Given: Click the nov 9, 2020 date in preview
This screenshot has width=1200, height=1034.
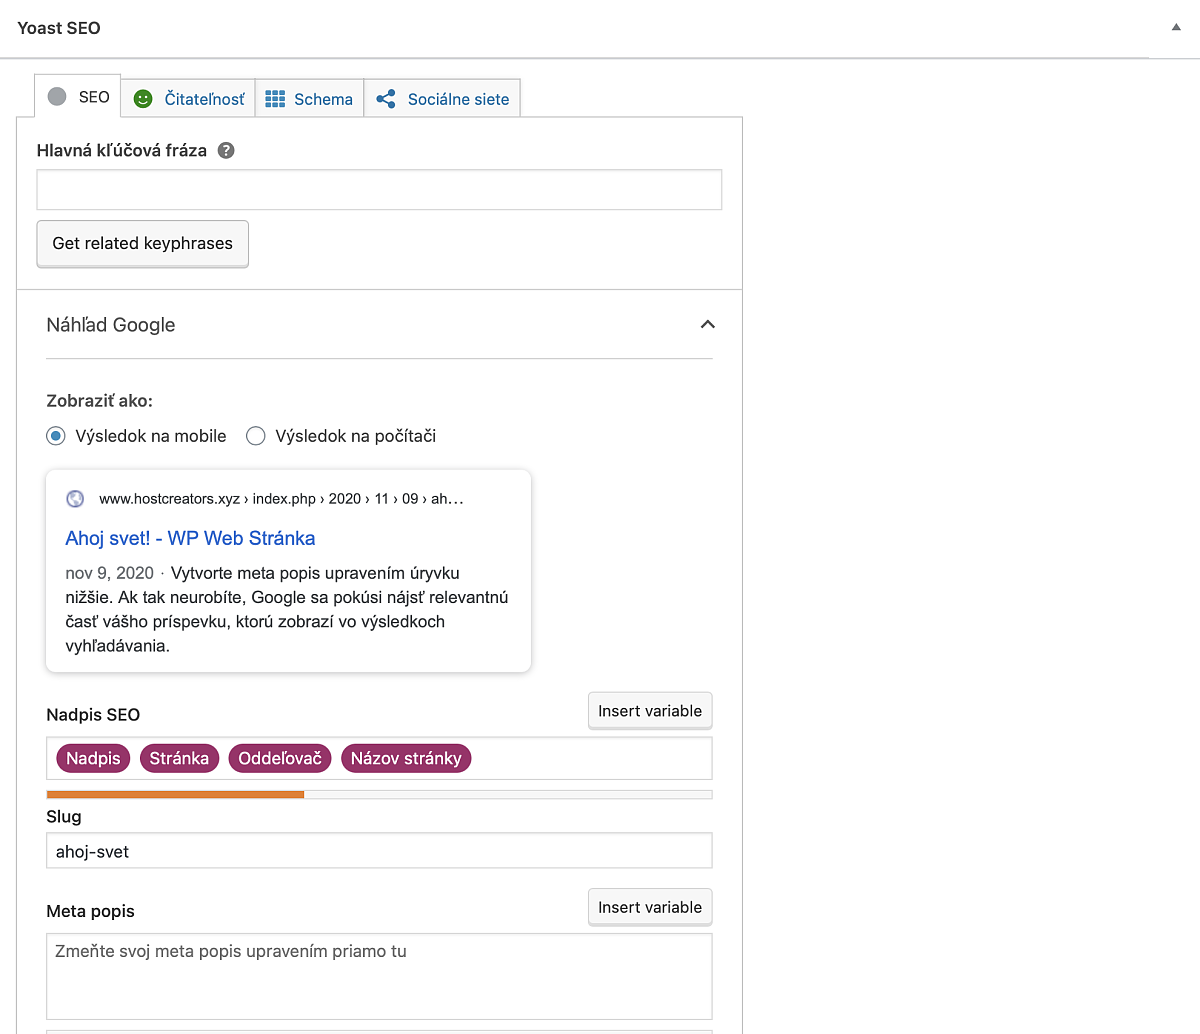Looking at the screenshot, I should point(109,573).
